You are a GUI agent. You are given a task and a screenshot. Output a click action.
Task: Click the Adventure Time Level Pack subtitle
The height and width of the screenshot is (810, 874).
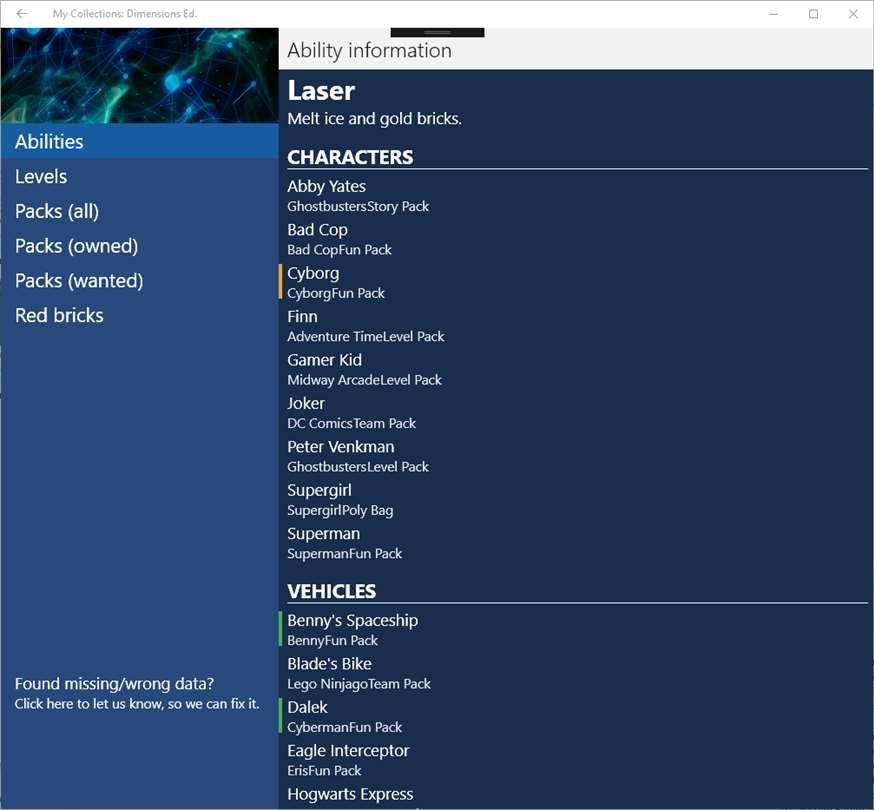[366, 337]
